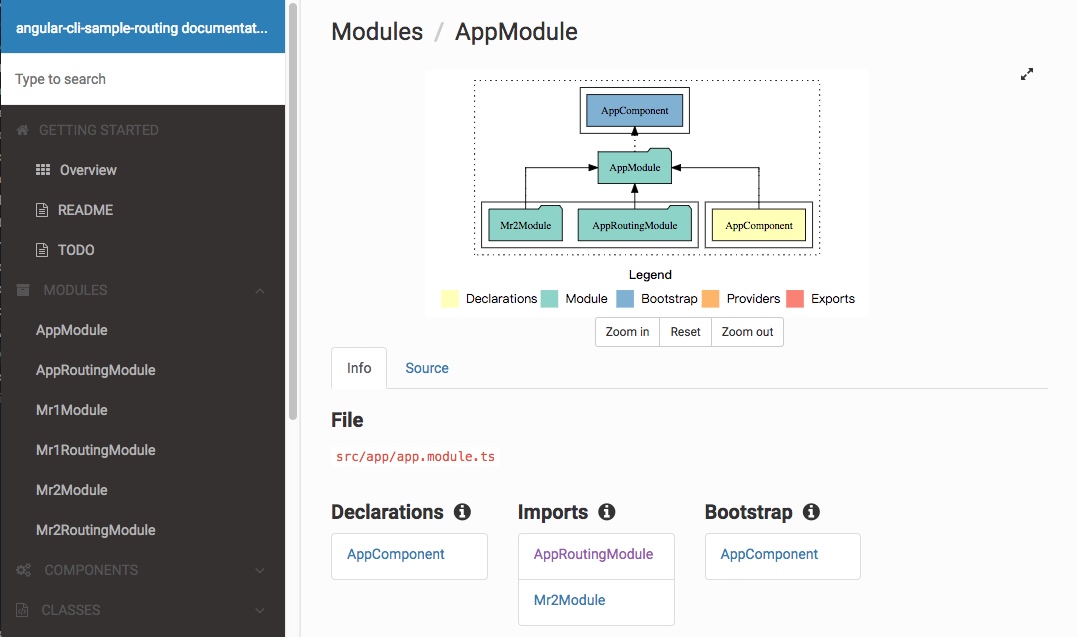
Task: Open the AppRoutingModule import link
Action: (593, 555)
